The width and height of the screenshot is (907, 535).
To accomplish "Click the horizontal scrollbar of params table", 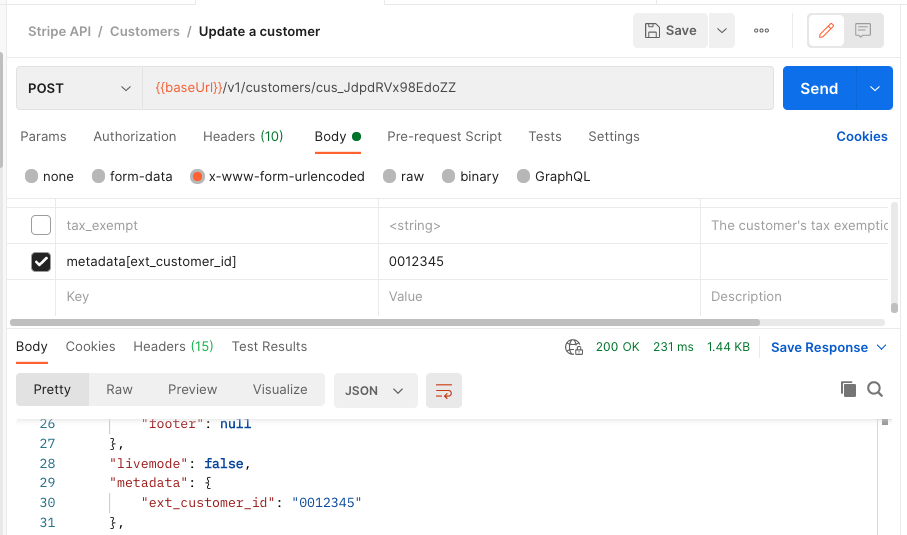I will (385, 322).
